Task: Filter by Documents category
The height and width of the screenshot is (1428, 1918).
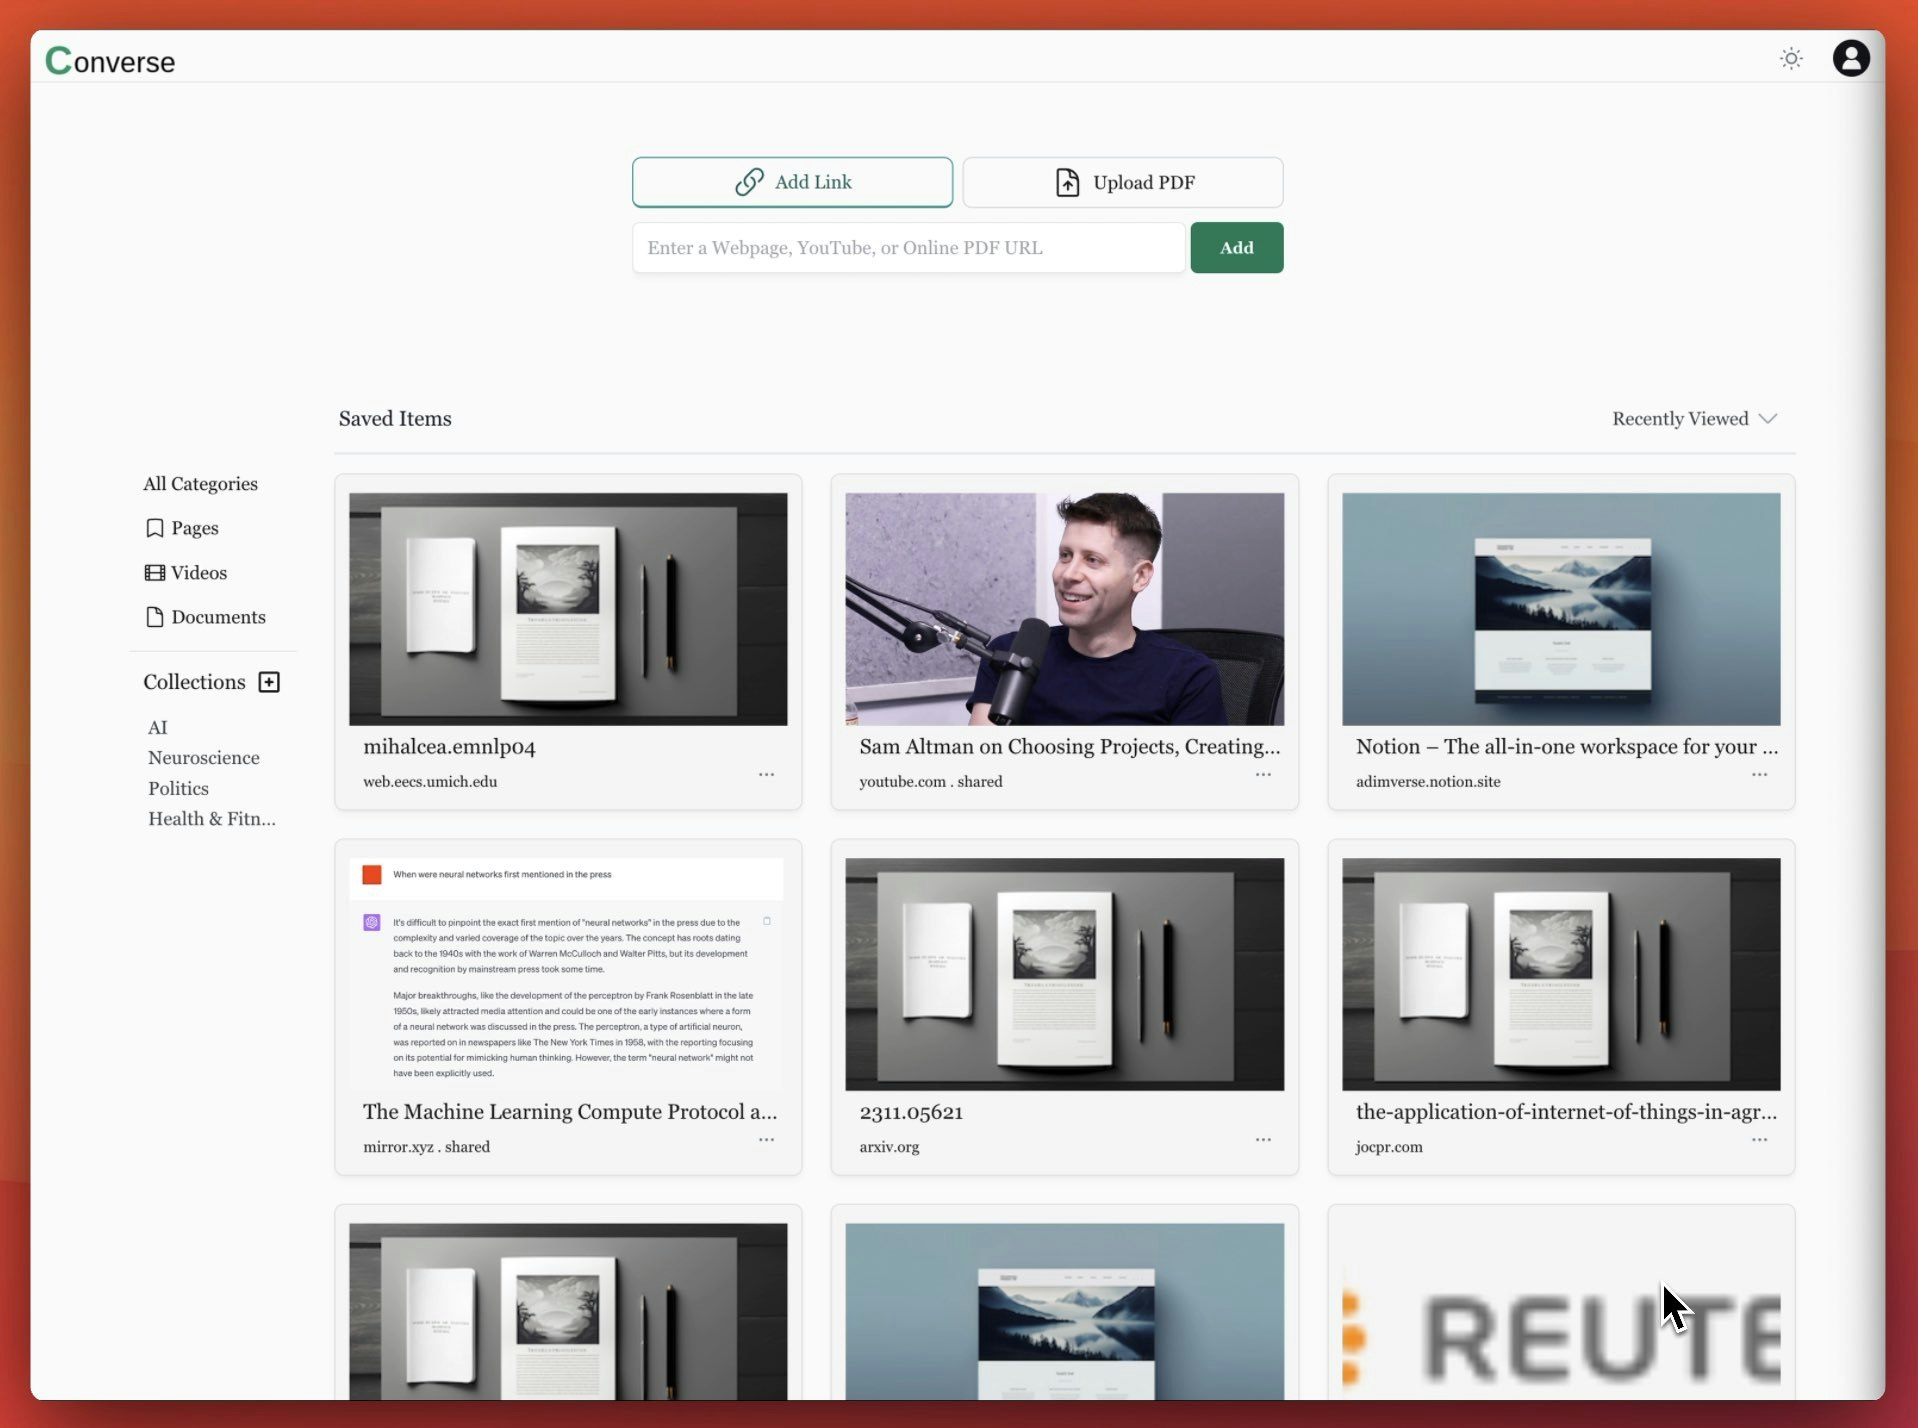Action: (206, 617)
